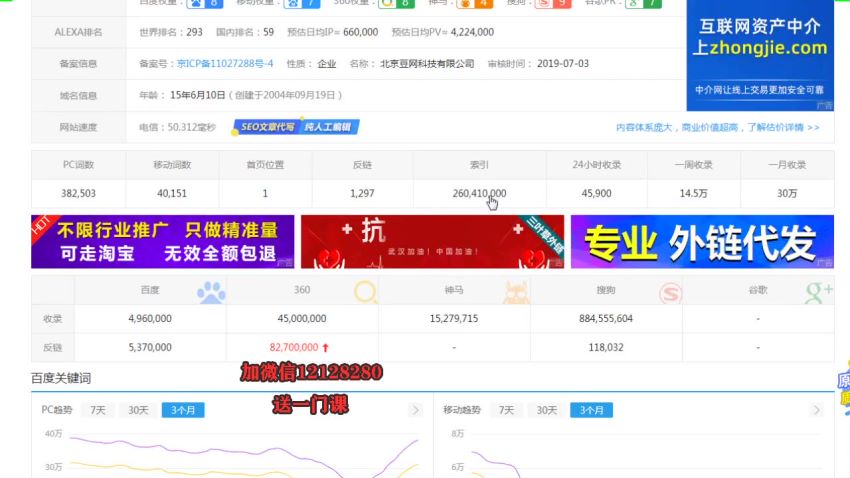Click the Sogou S icon in table header
850x478 pixels.
[x=670, y=293]
